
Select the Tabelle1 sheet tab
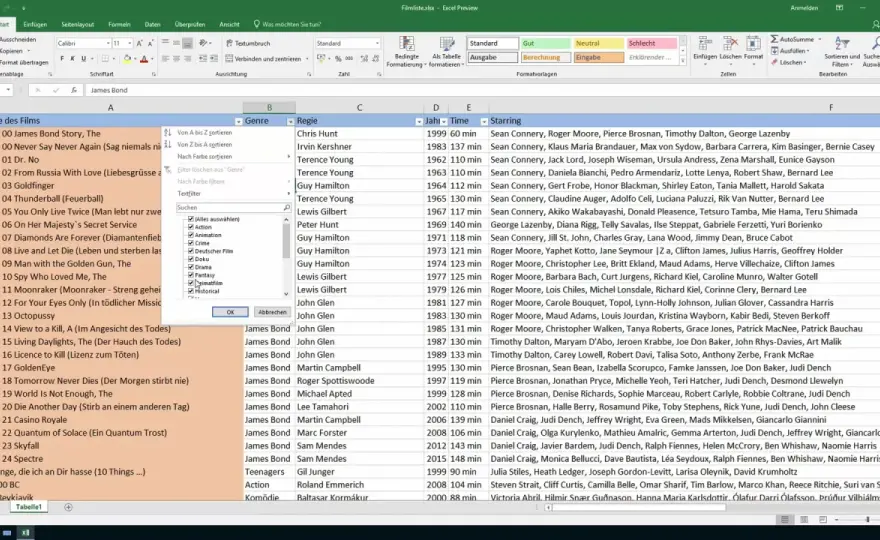29,507
